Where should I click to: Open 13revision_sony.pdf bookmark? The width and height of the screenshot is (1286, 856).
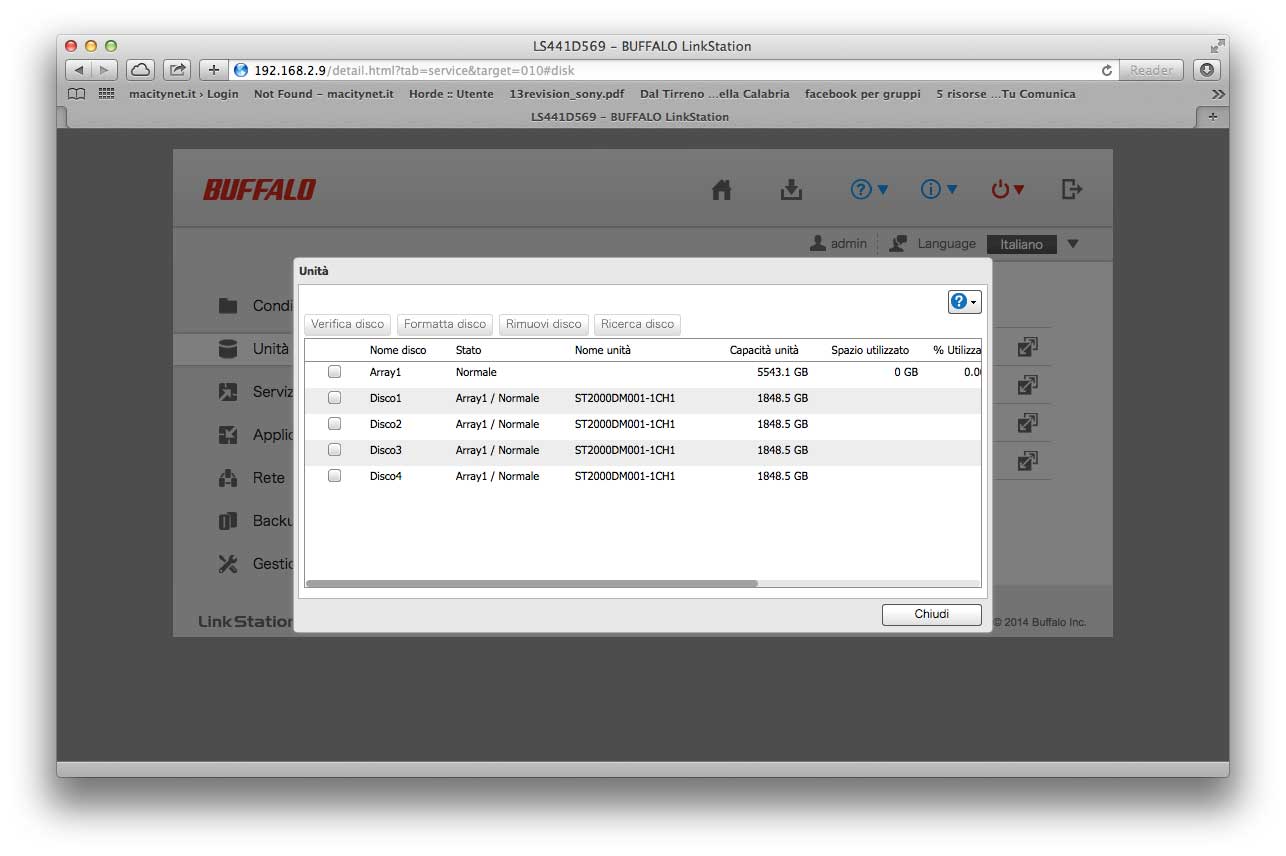(x=566, y=94)
